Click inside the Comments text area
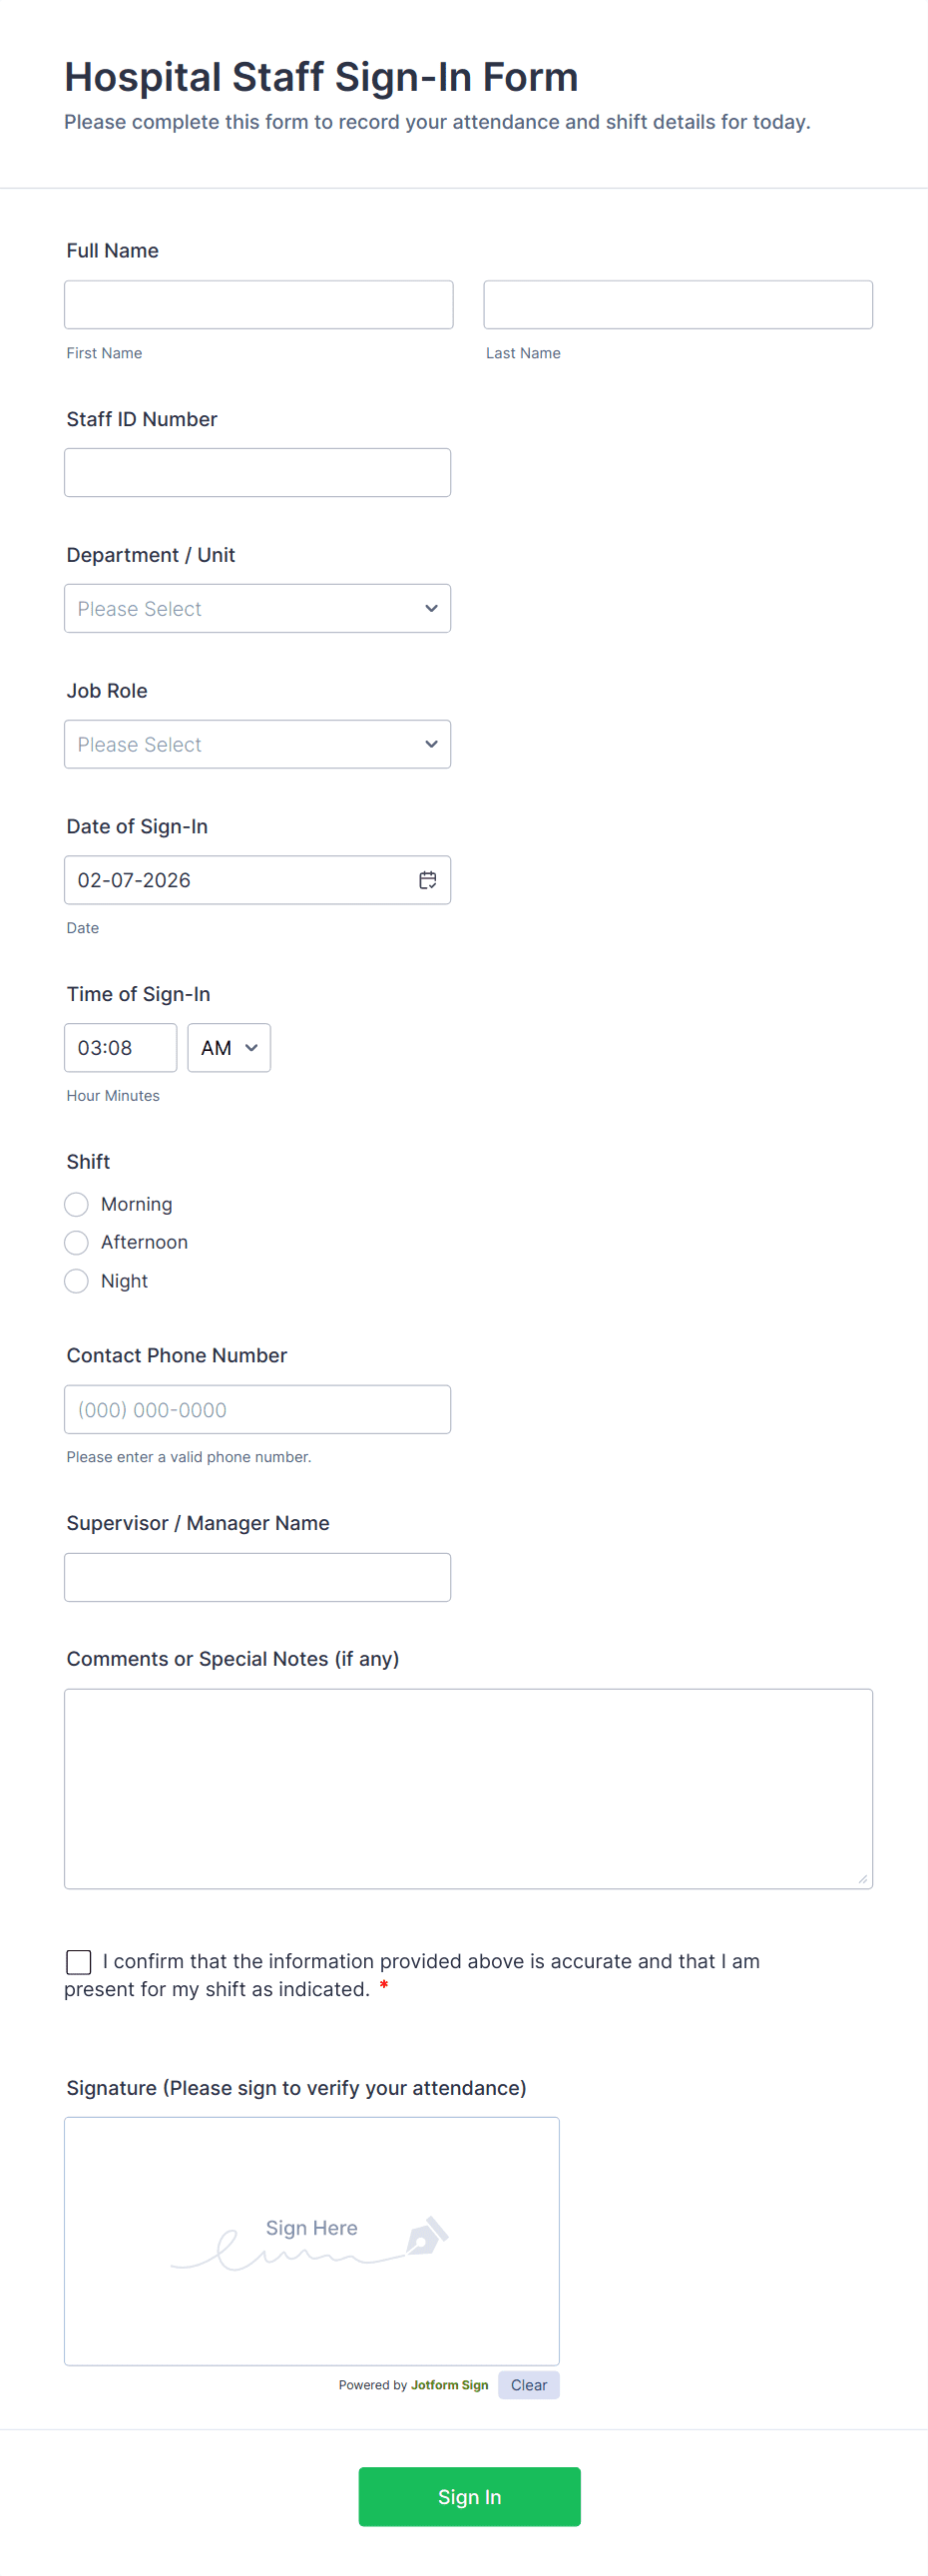This screenshot has height=2576, width=928. (x=468, y=1788)
